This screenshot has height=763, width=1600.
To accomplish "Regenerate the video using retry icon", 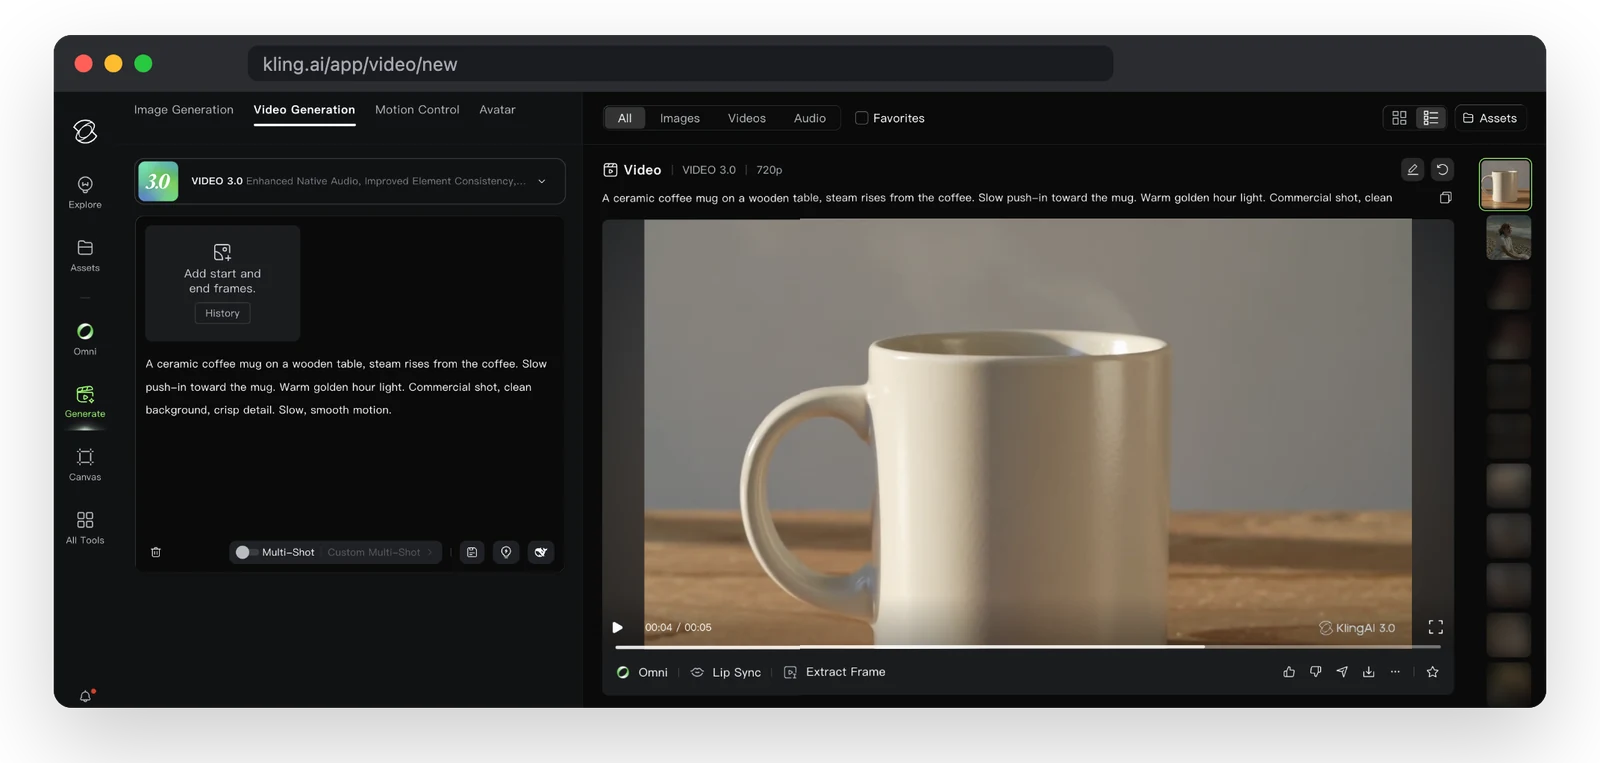I will pyautogui.click(x=1442, y=169).
